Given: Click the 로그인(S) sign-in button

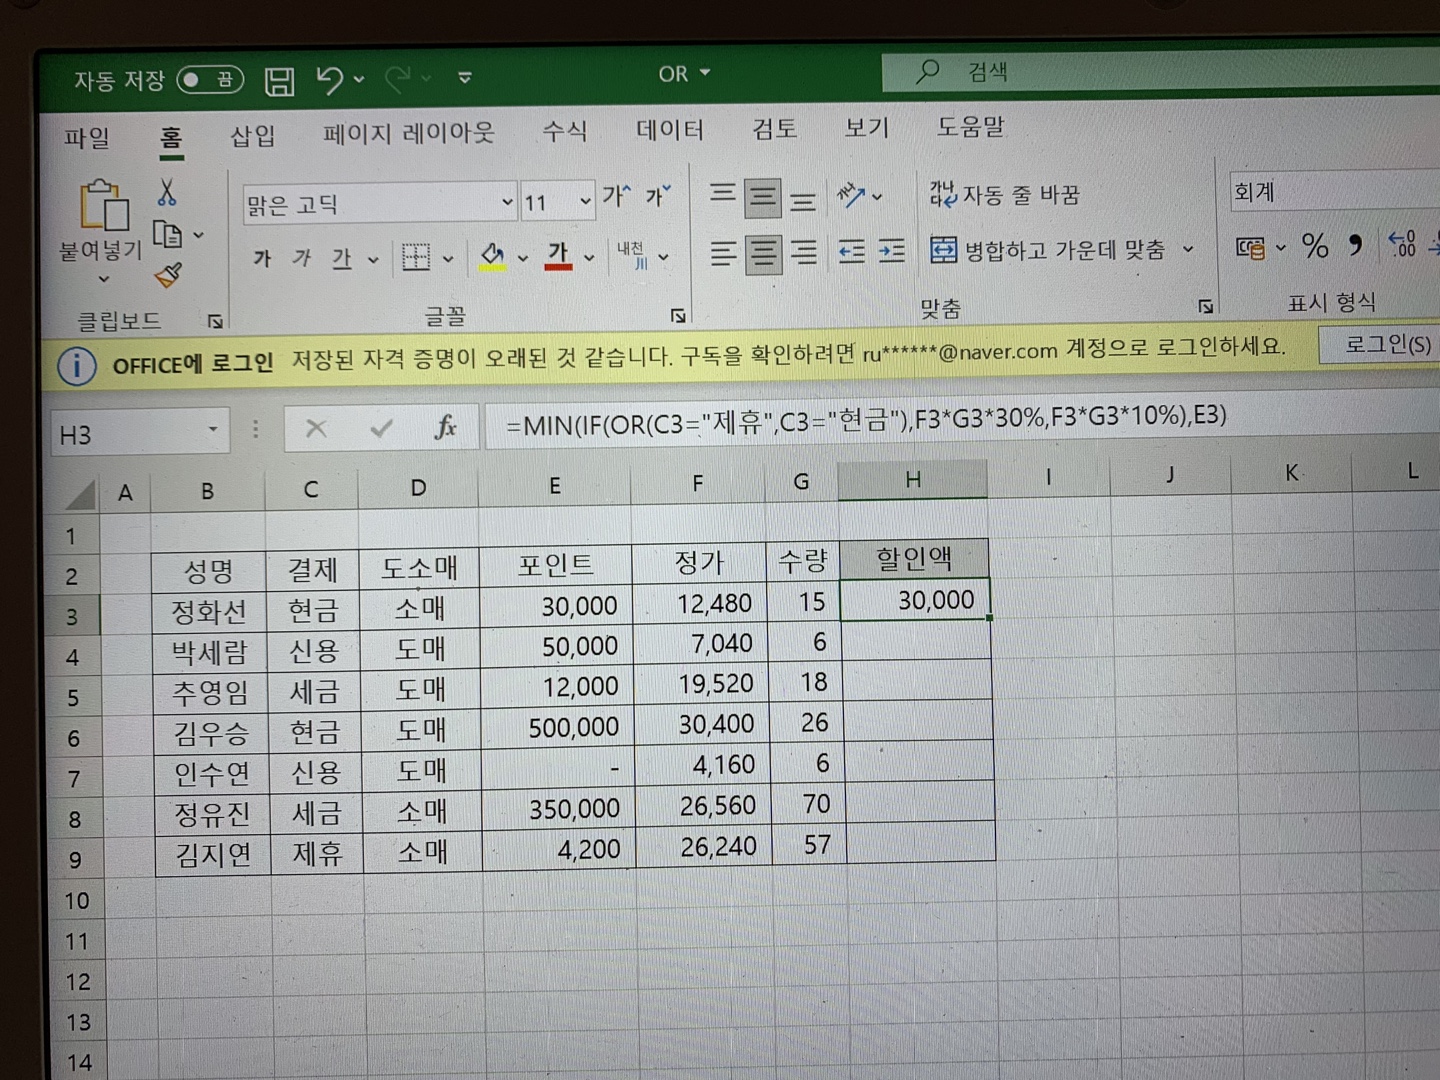Looking at the screenshot, I should [1386, 345].
